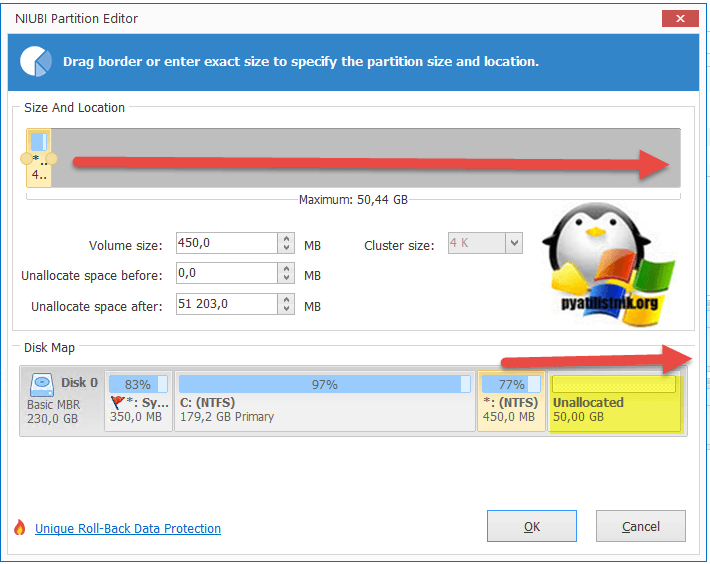Click the Unallocate space after field
Viewport: 710px width, 564px height.
coord(226,304)
